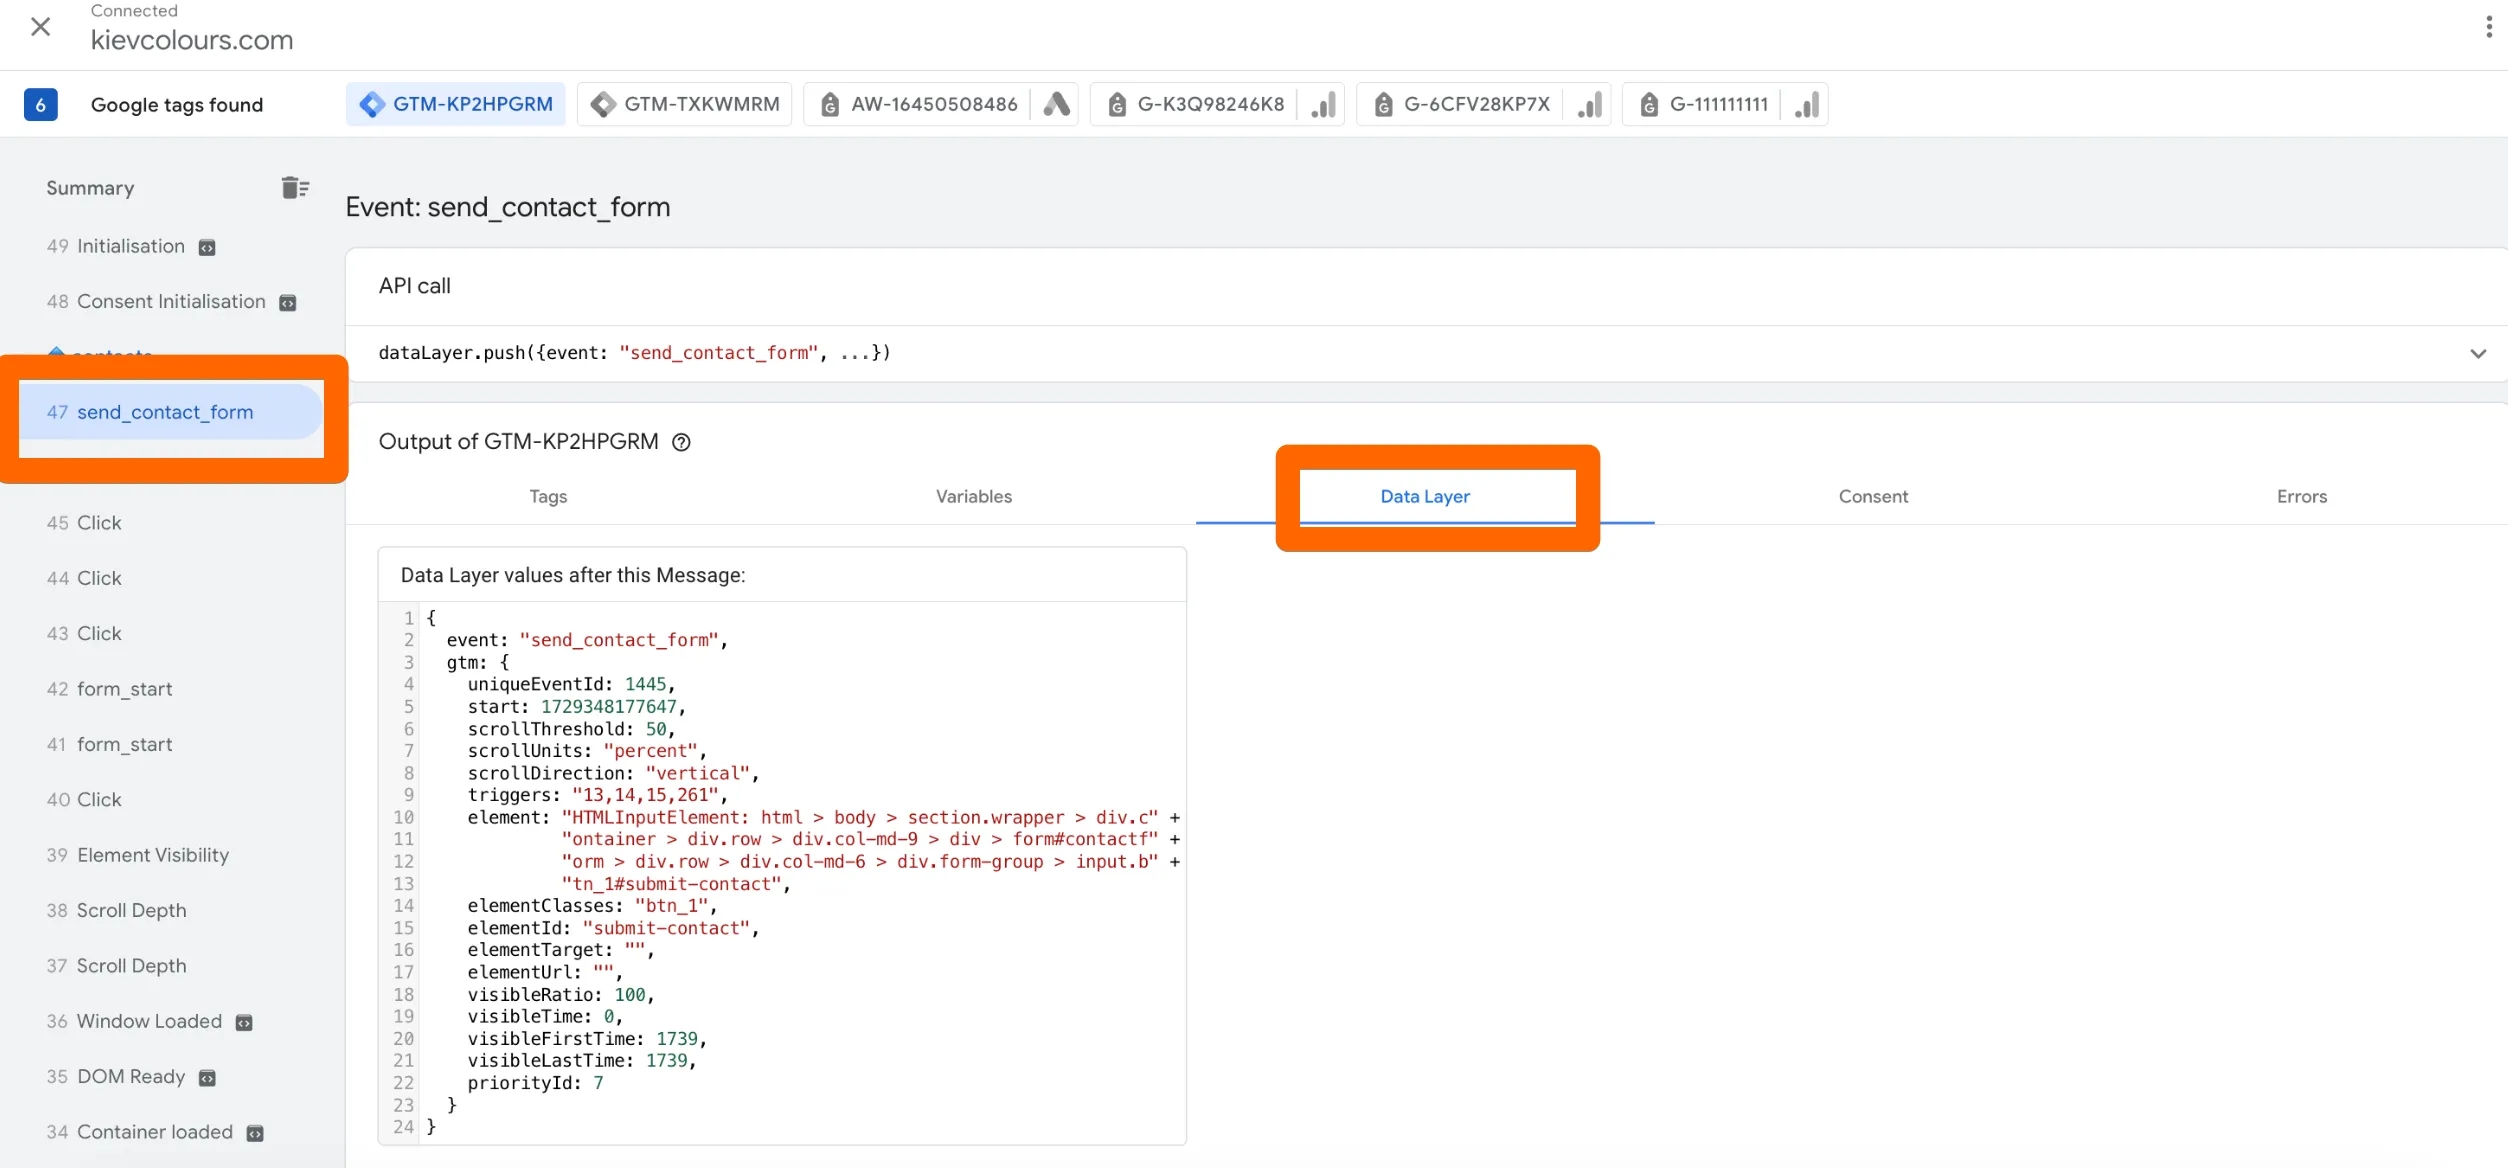
Task: Select event 42 form_start
Action: [109, 689]
